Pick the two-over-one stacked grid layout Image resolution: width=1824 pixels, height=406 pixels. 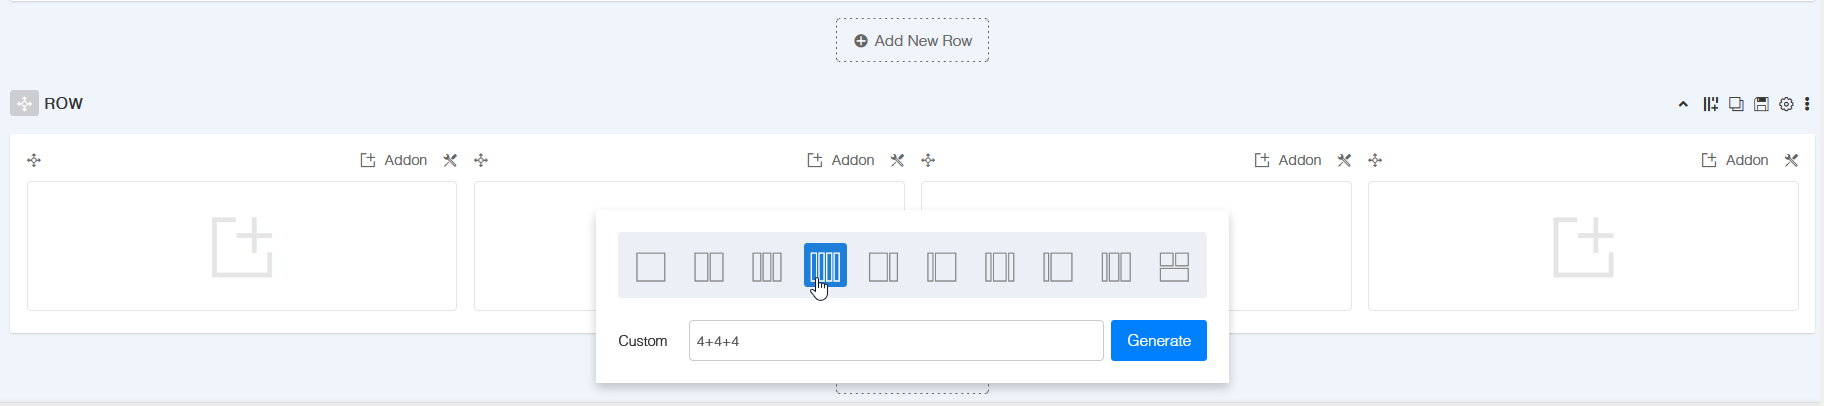pos(1174,266)
